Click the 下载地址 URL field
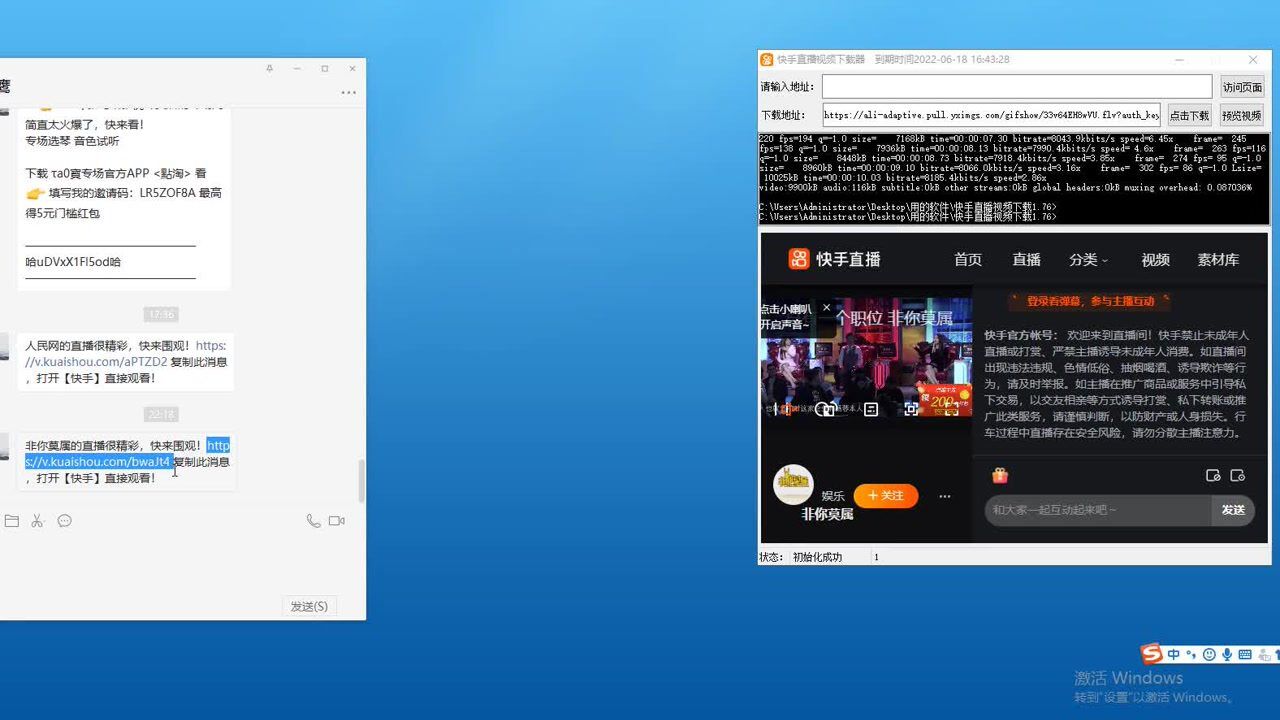Viewport: 1280px width, 720px height. tap(992, 115)
